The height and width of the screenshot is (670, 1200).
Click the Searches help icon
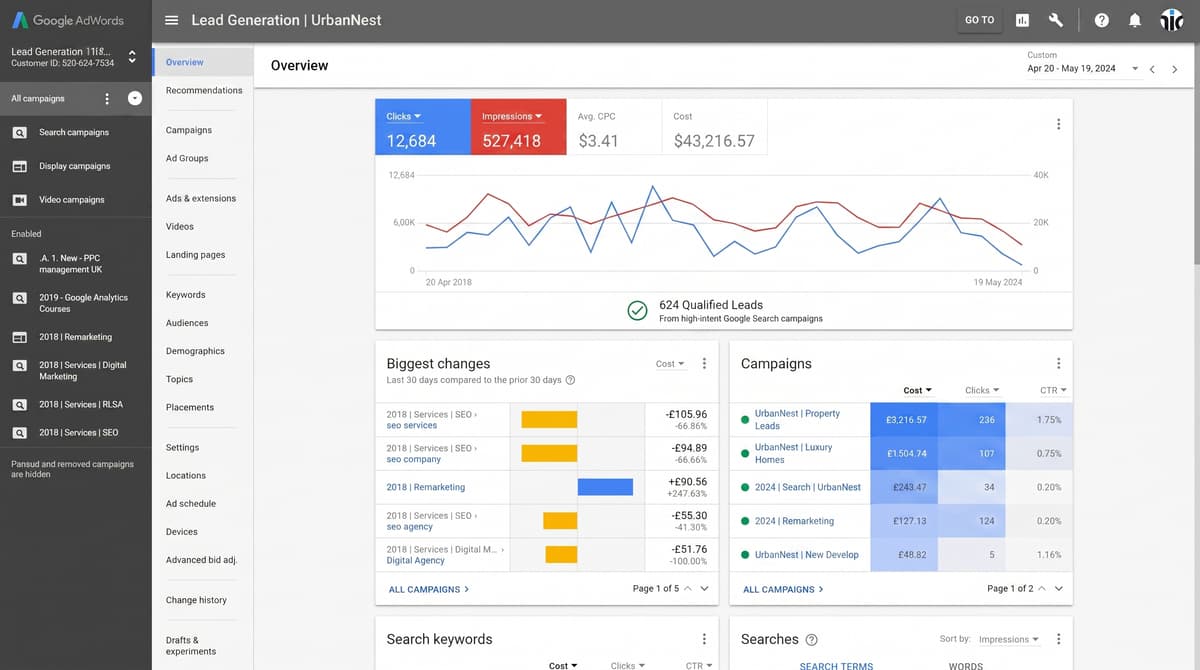811,640
